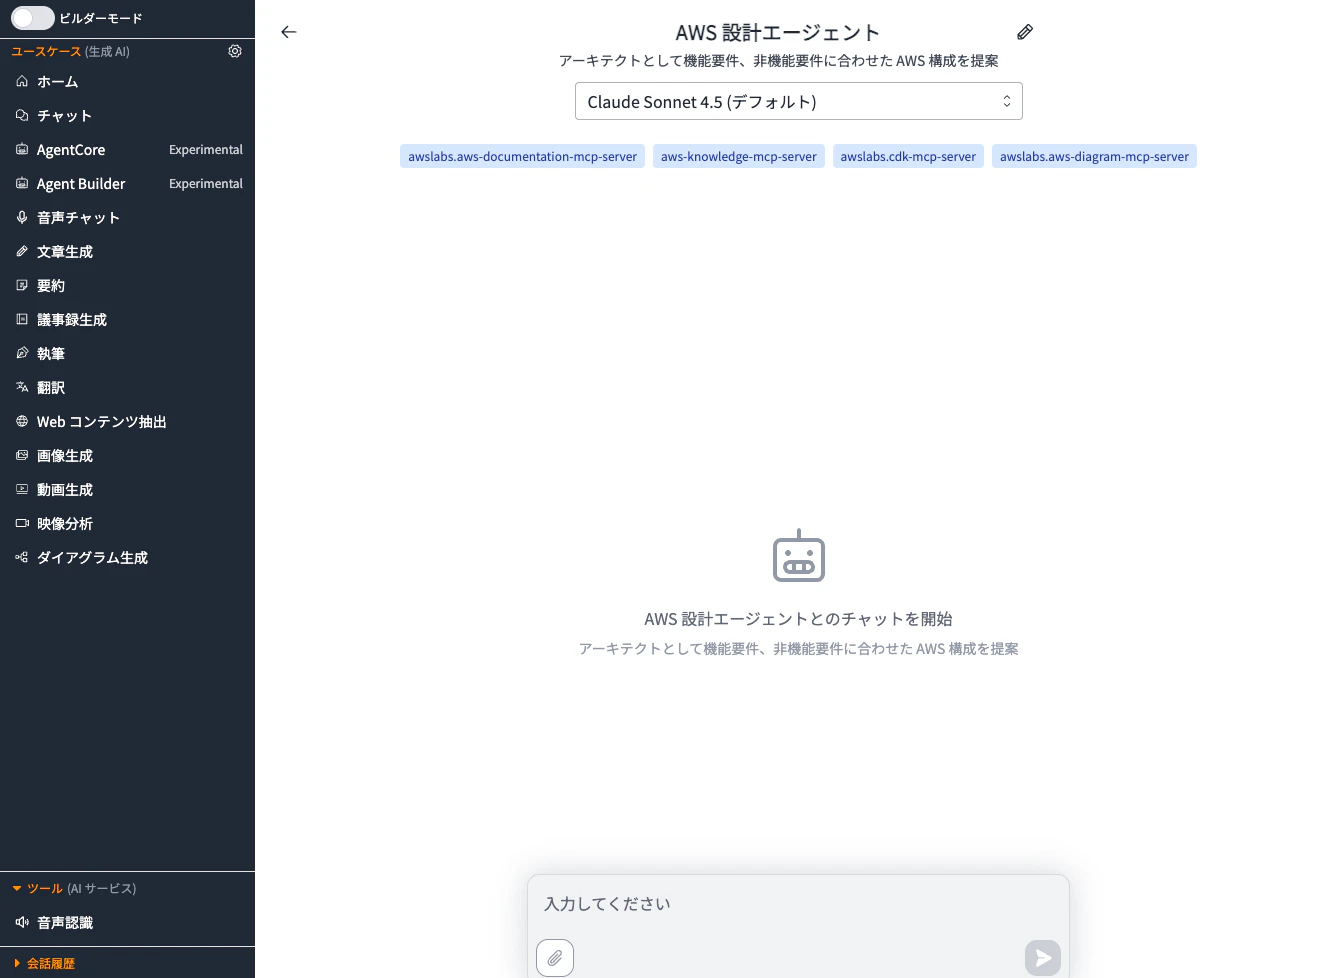Screen dimensions: 1335x978
Task: Click the 要約 note icon
Action: point(22,285)
